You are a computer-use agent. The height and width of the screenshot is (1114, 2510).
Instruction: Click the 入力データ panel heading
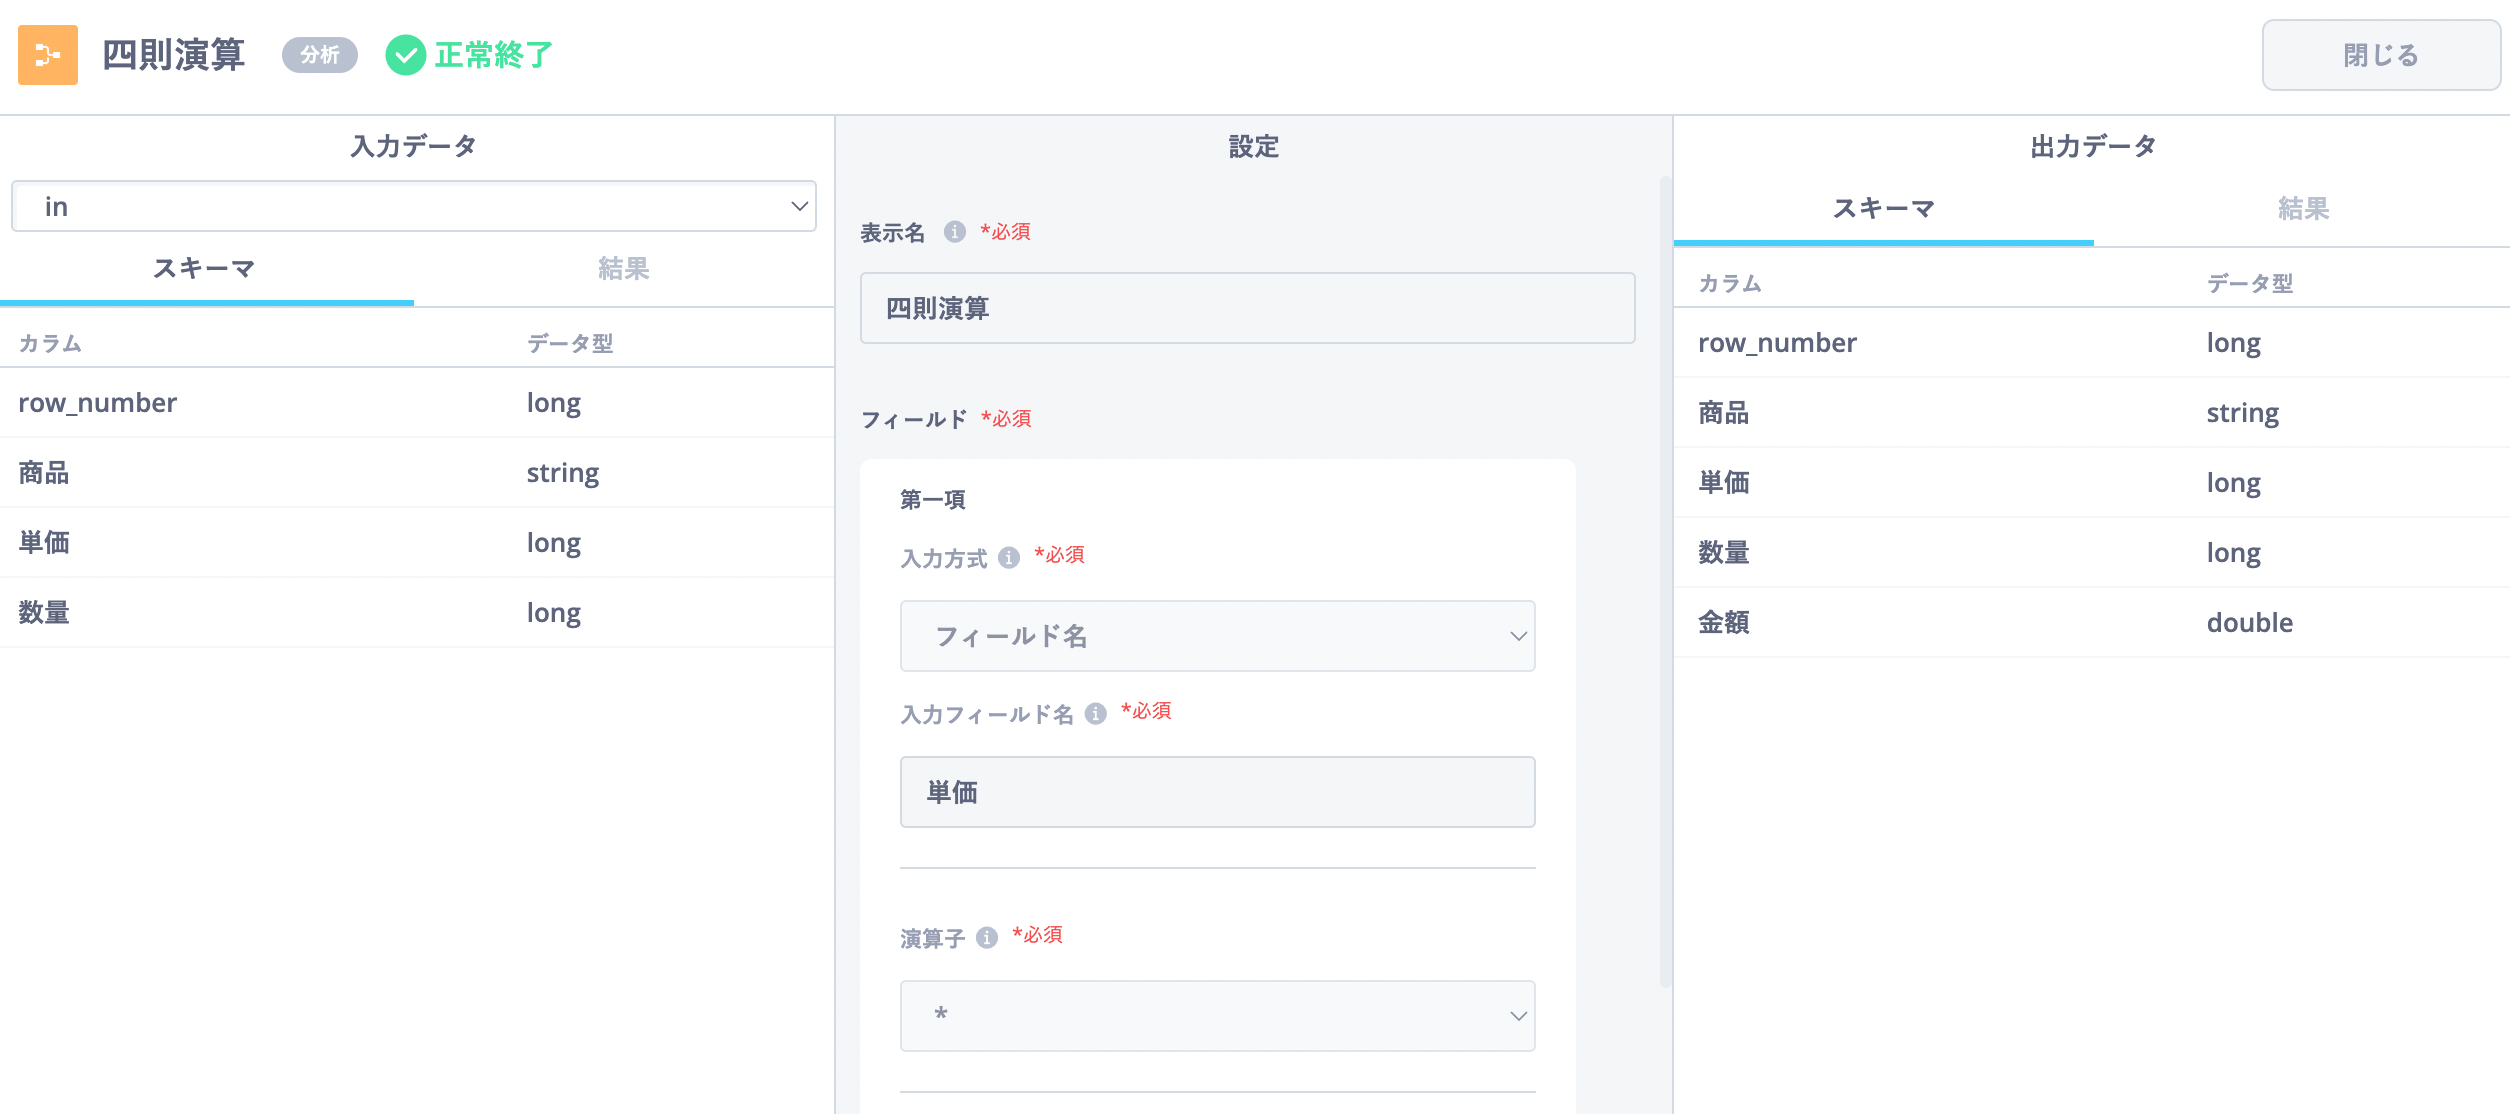[x=413, y=146]
